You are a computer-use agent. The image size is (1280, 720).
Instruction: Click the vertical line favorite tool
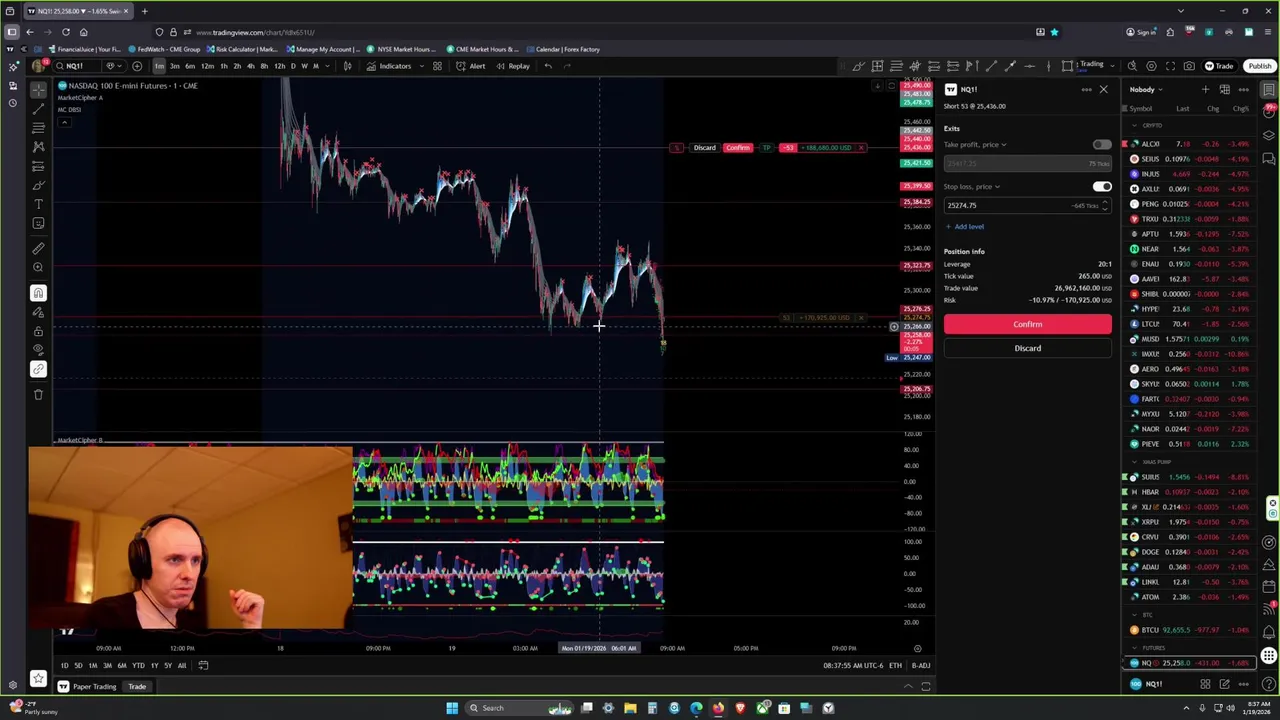1048,66
